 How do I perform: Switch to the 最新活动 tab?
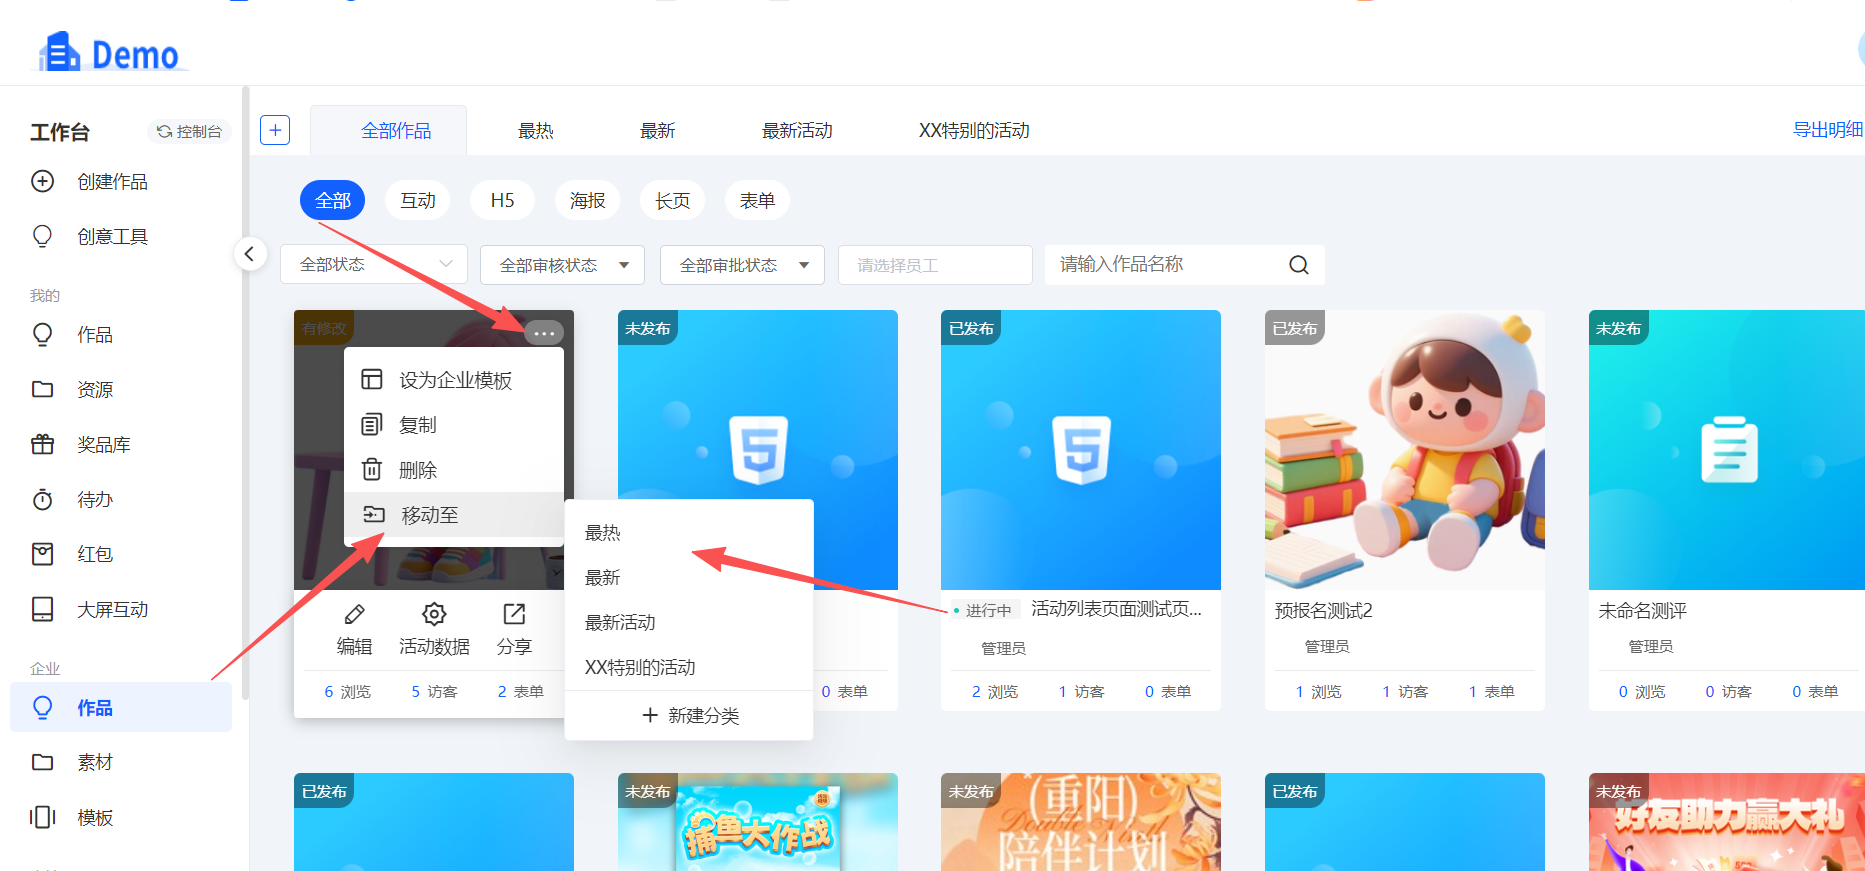click(796, 131)
